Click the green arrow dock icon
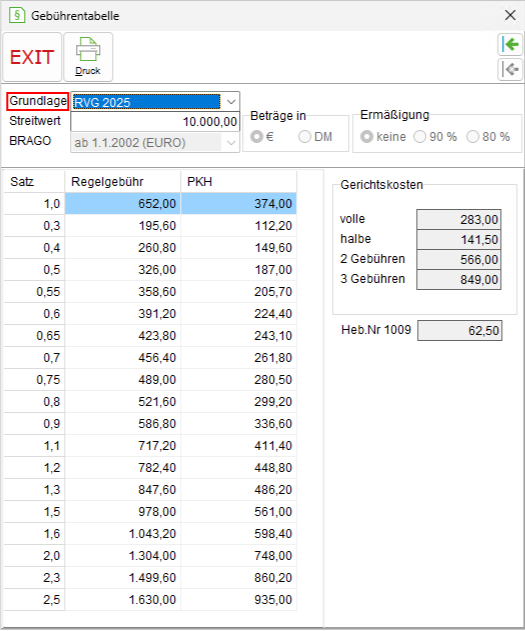 (x=510, y=44)
